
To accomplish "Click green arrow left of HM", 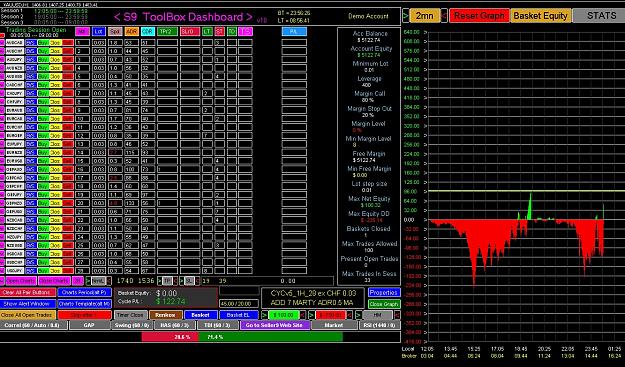I will [x=358, y=315].
